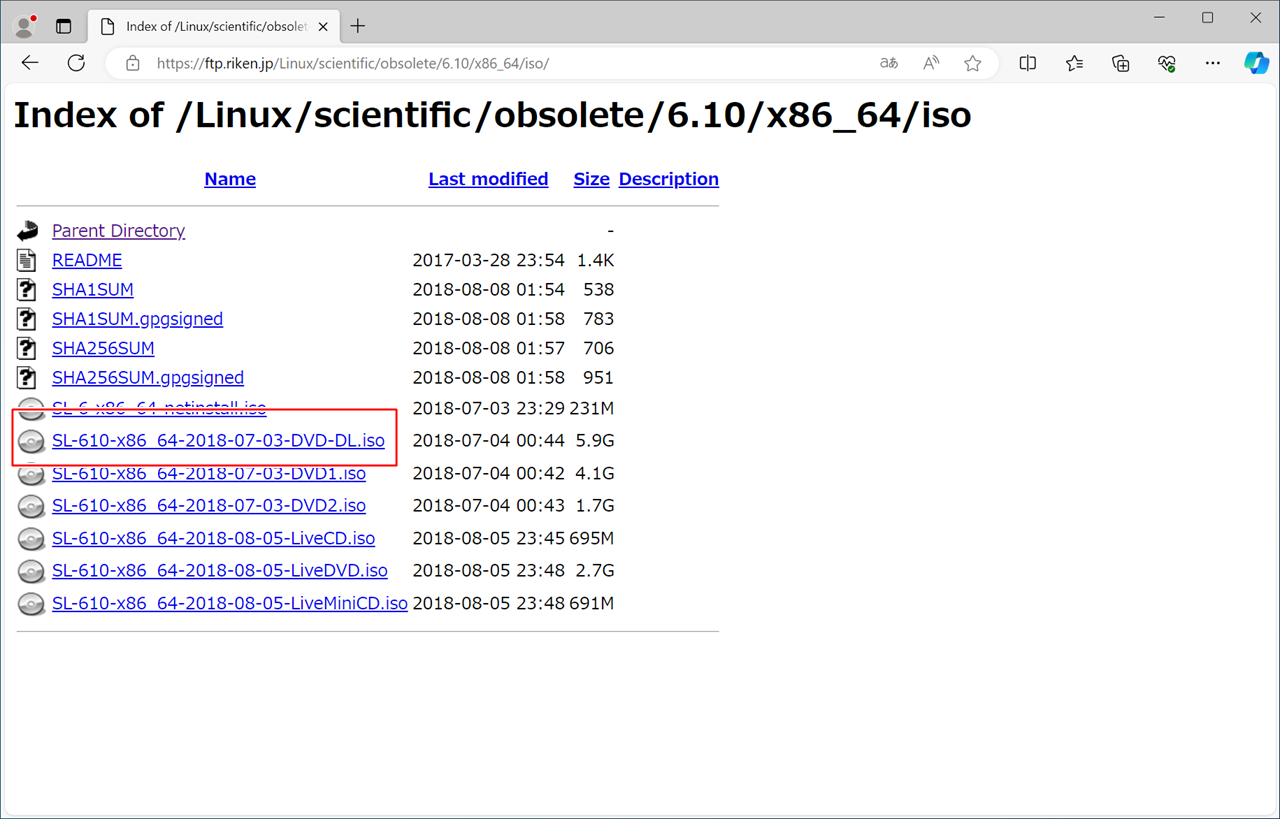
Task: Open split screen view icon
Action: tap(1027, 63)
